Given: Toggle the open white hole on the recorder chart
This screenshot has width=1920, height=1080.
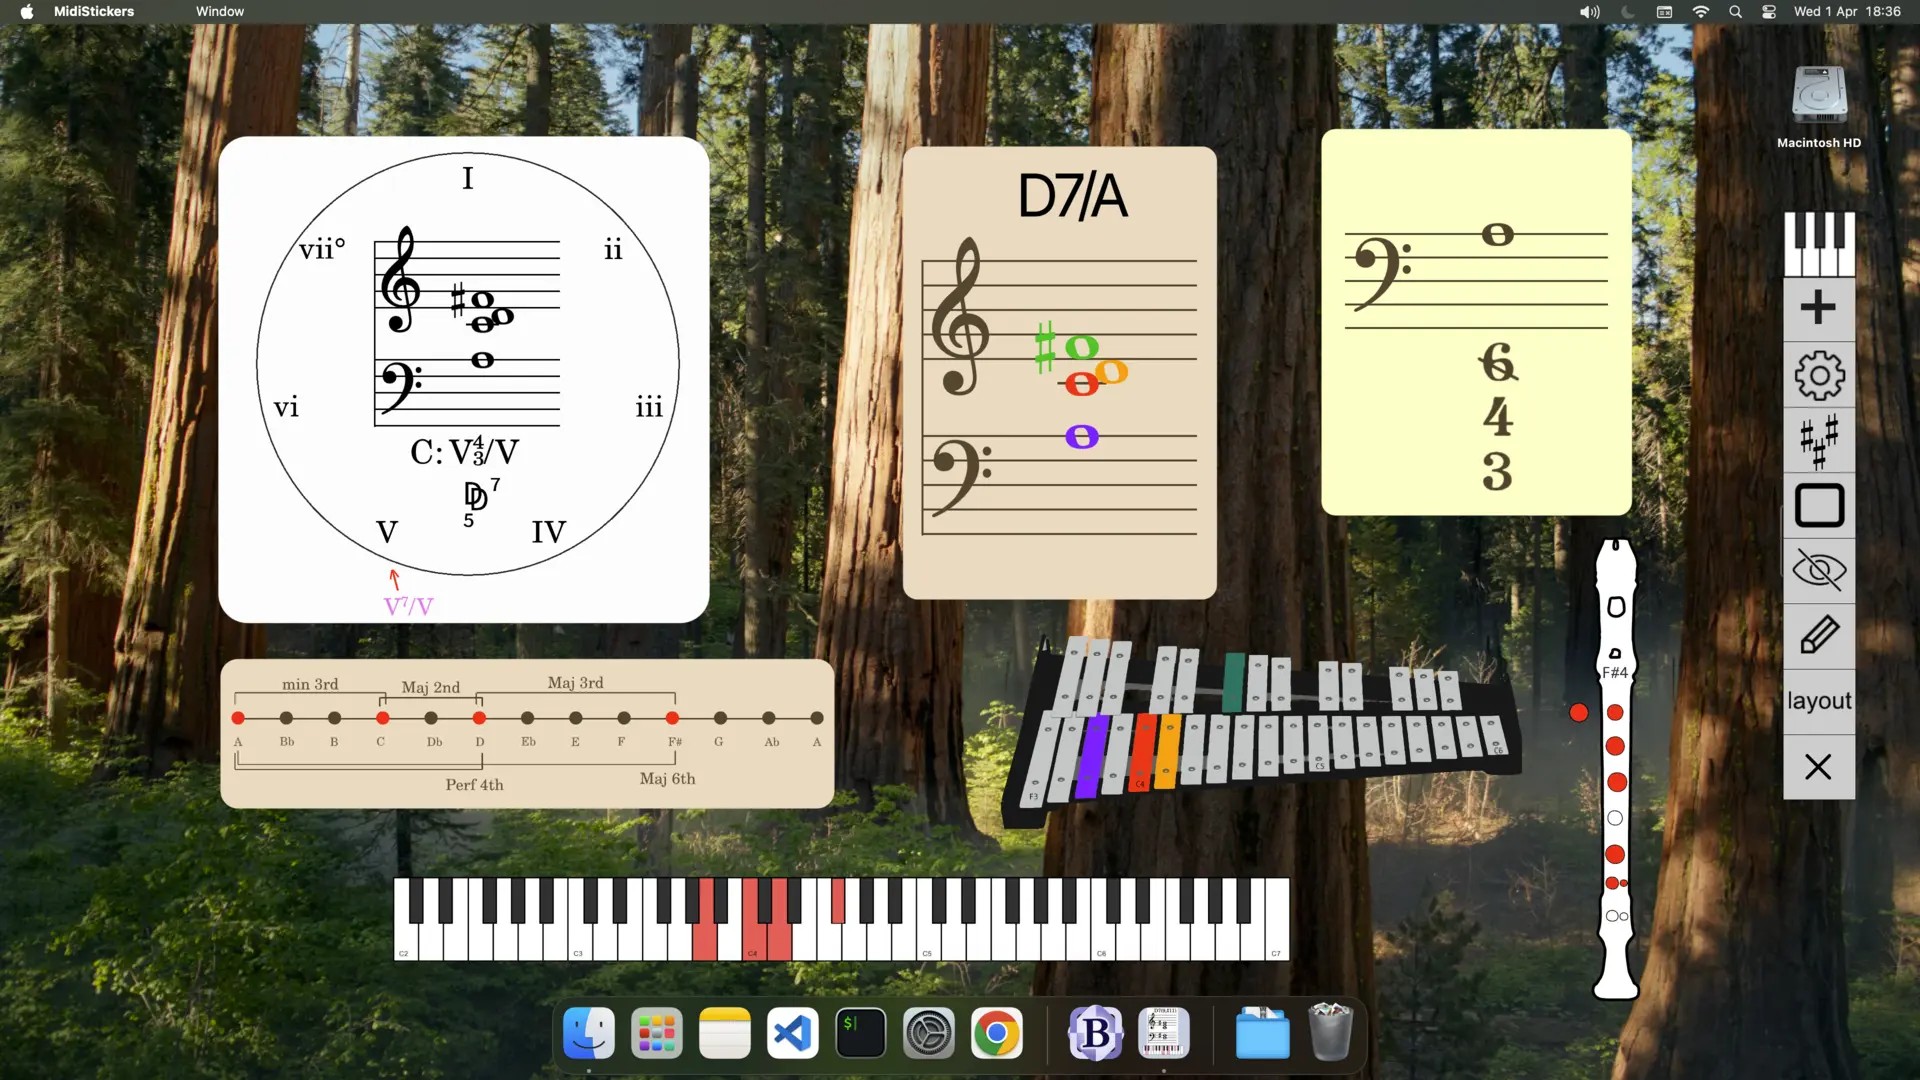Looking at the screenshot, I should click(x=1614, y=818).
